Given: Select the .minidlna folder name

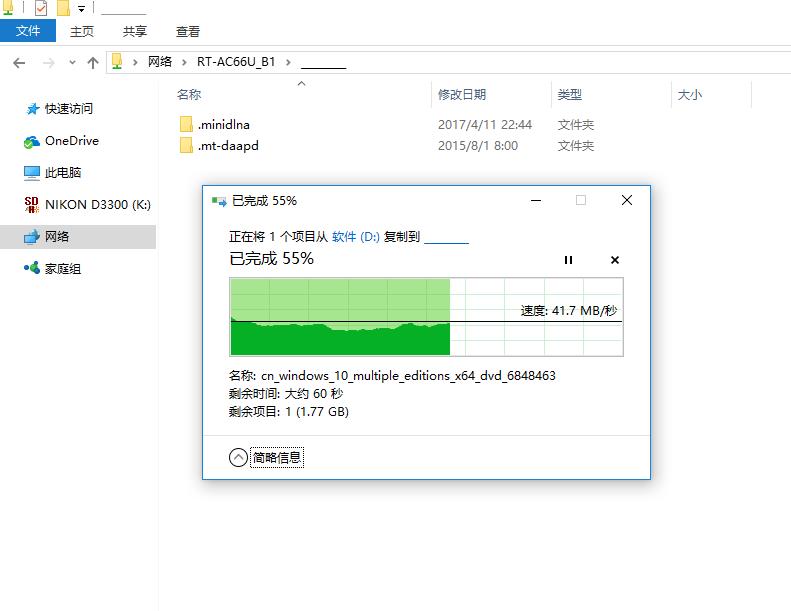Looking at the screenshot, I should [223, 125].
